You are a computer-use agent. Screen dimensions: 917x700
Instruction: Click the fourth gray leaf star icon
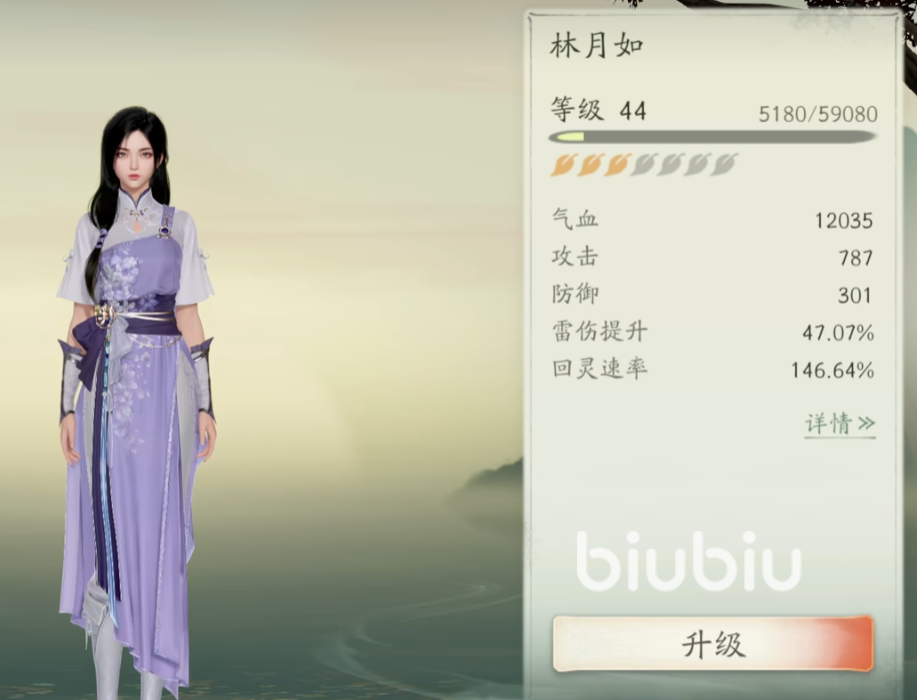[643, 165]
